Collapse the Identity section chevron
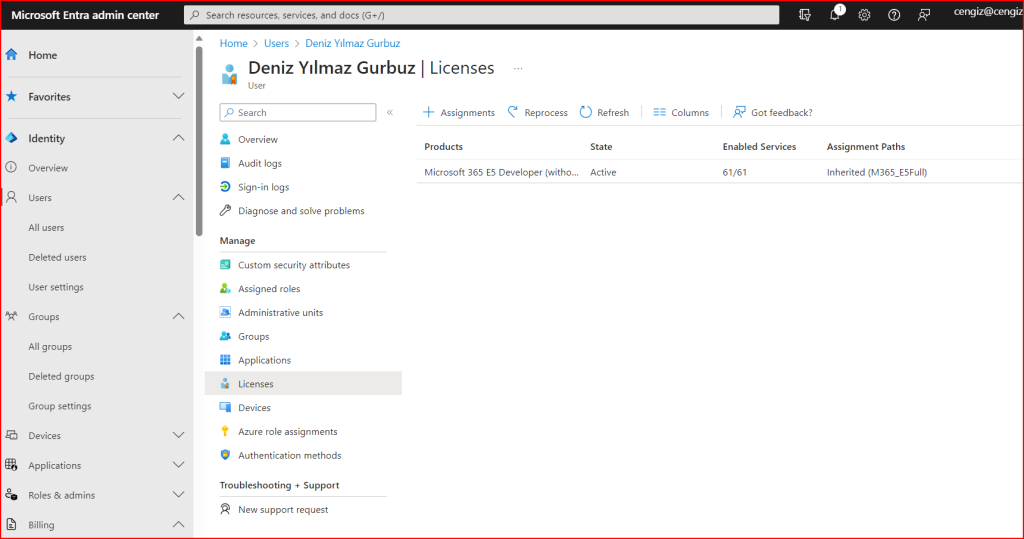 tap(178, 138)
